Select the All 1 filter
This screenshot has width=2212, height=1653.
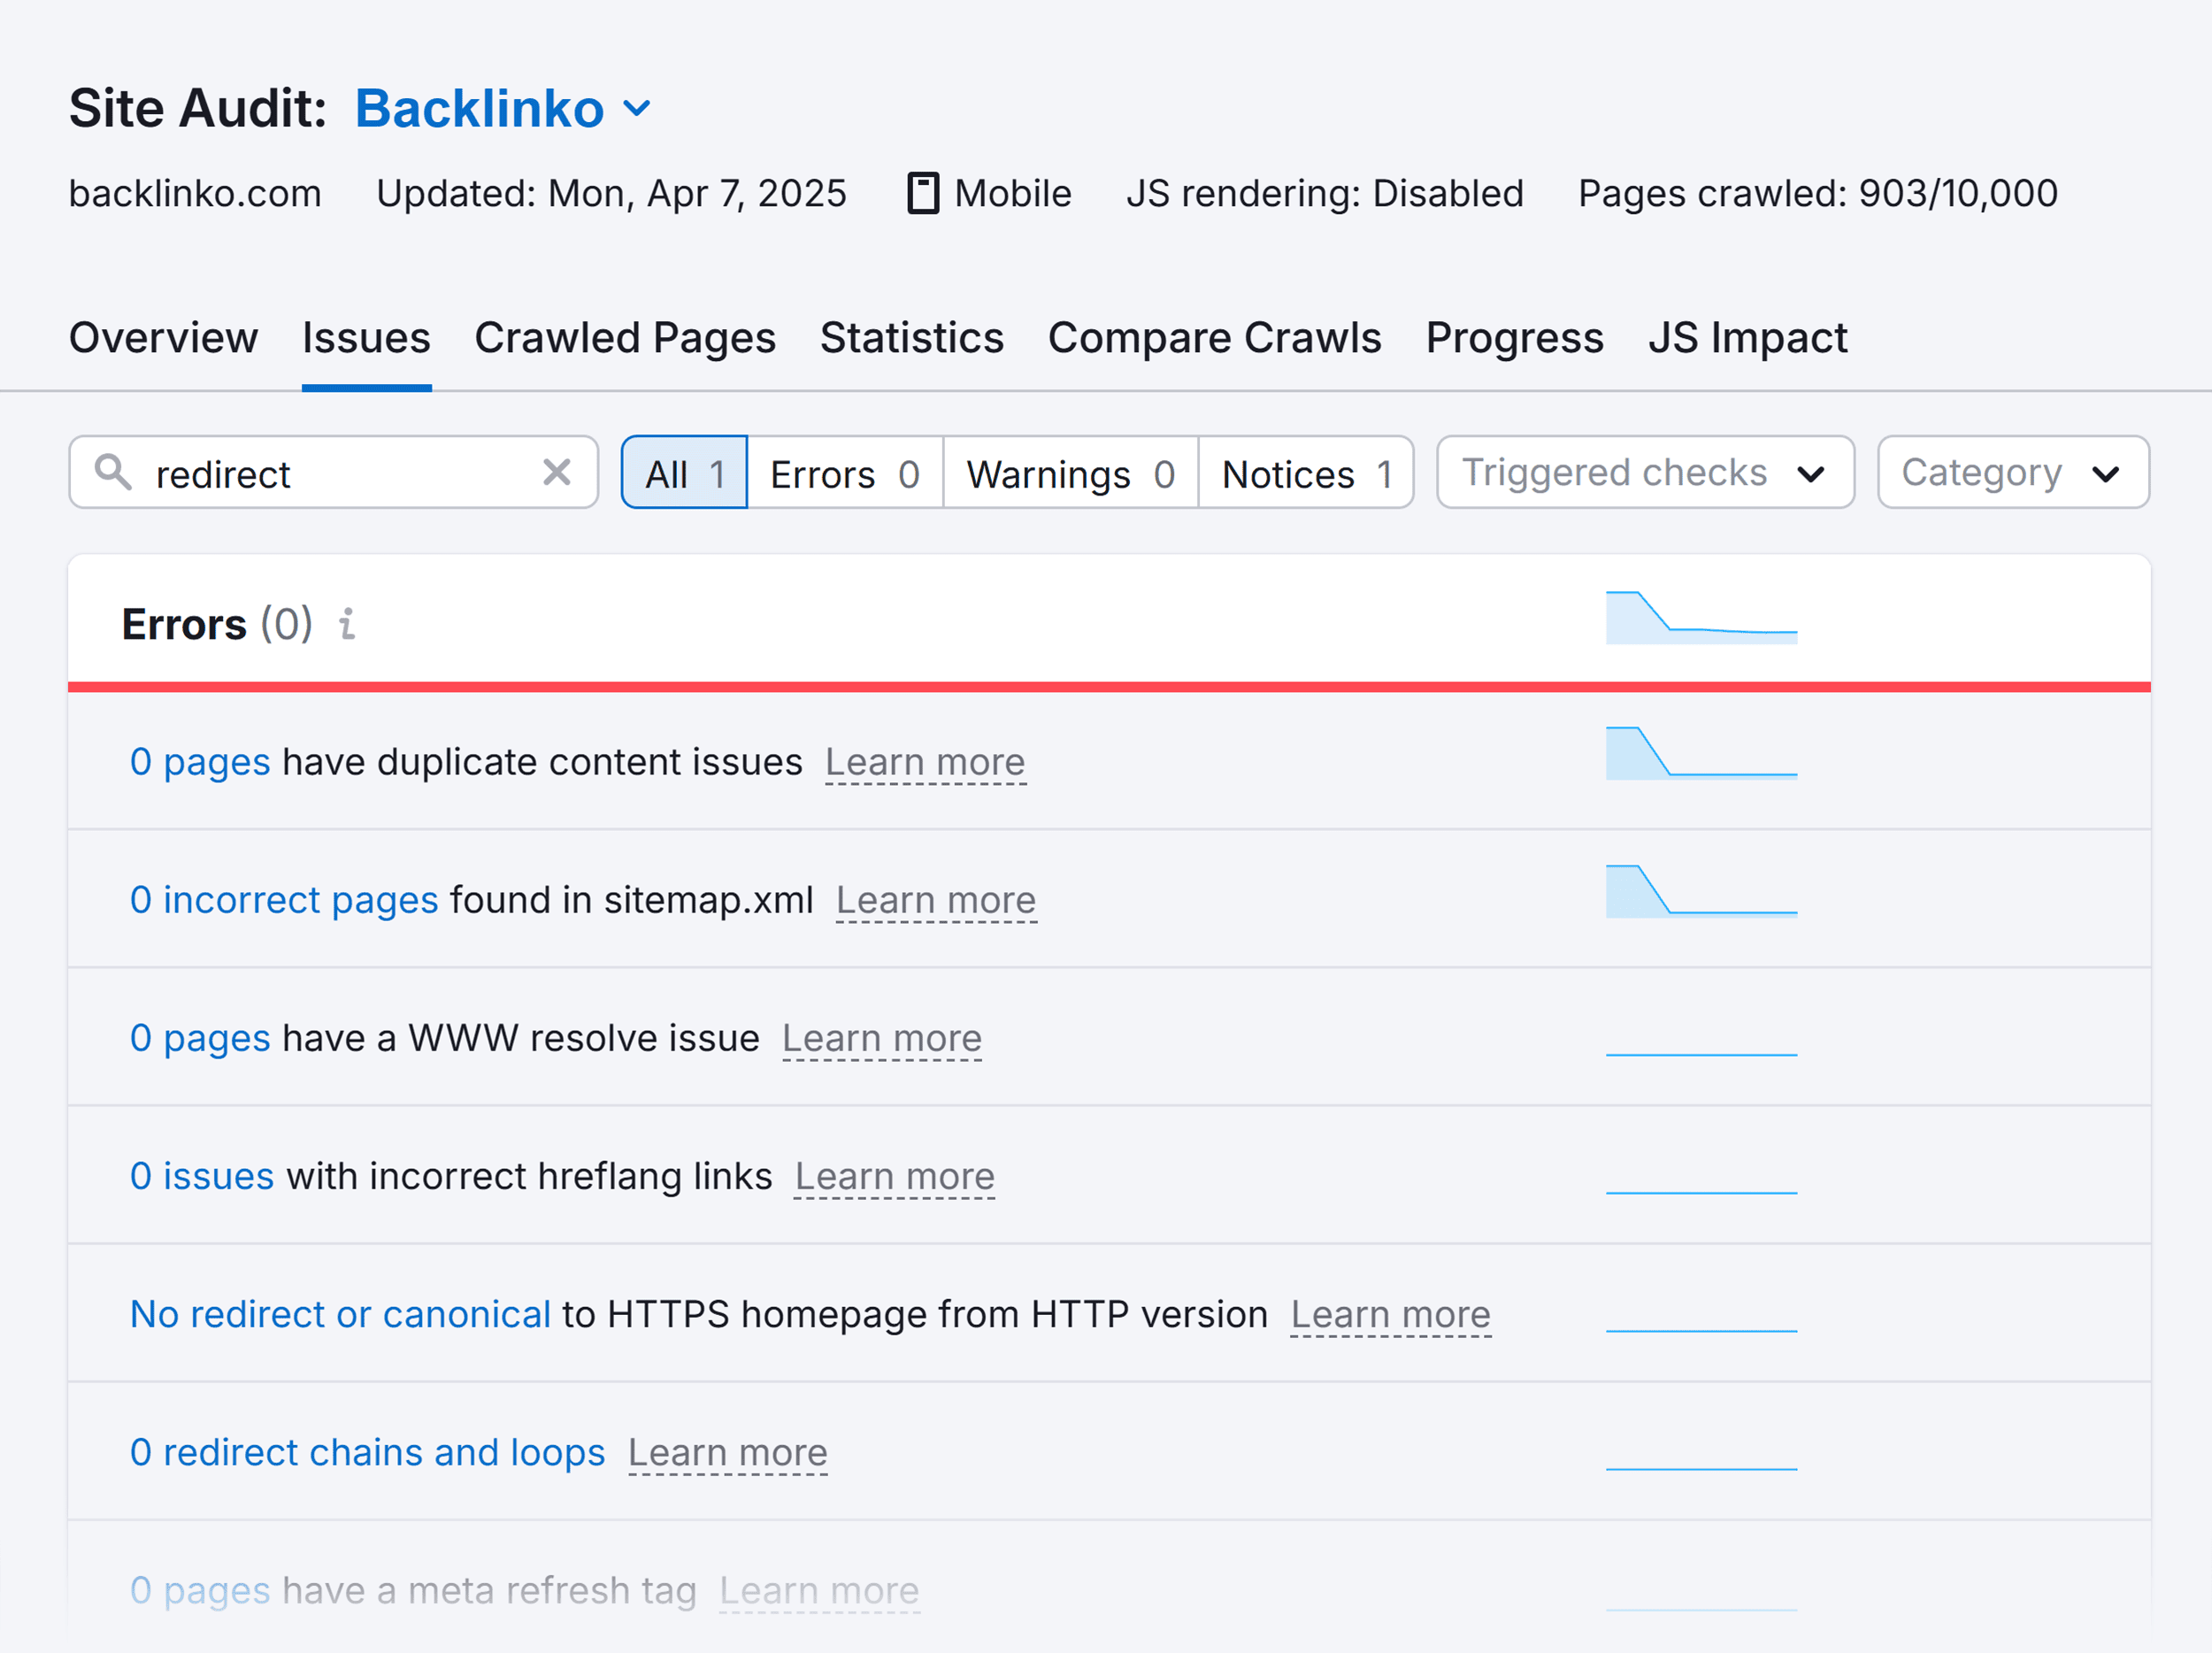coord(685,472)
